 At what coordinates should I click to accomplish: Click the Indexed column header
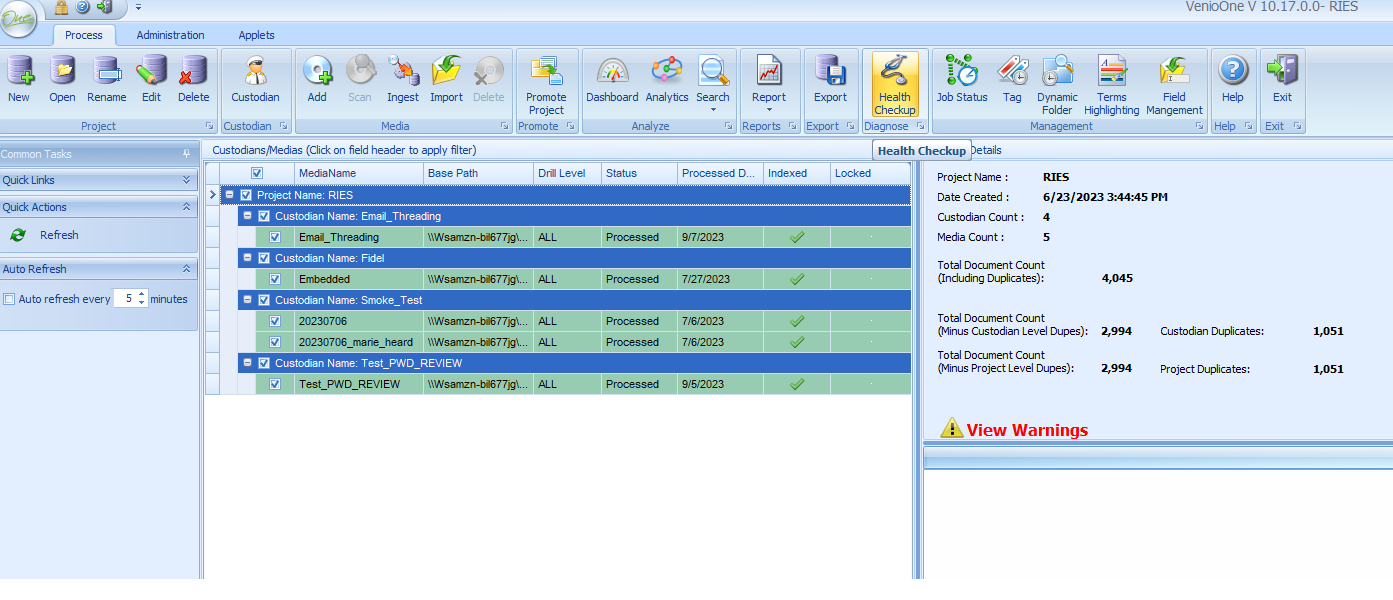(797, 173)
